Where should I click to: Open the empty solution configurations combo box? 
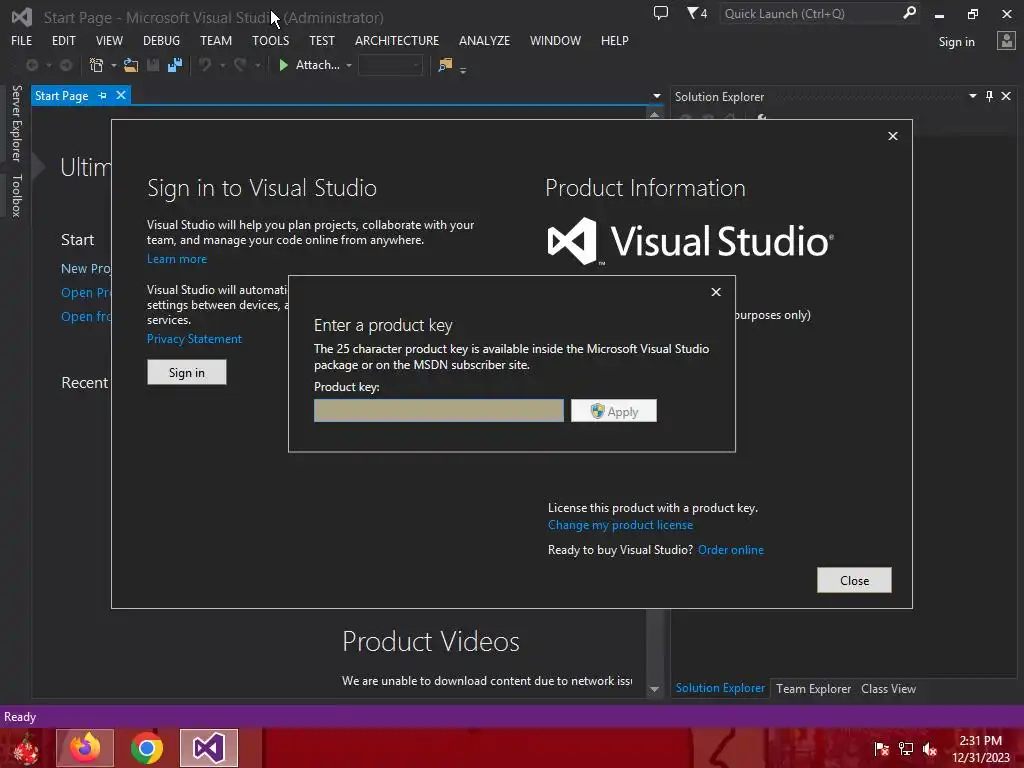pos(391,65)
